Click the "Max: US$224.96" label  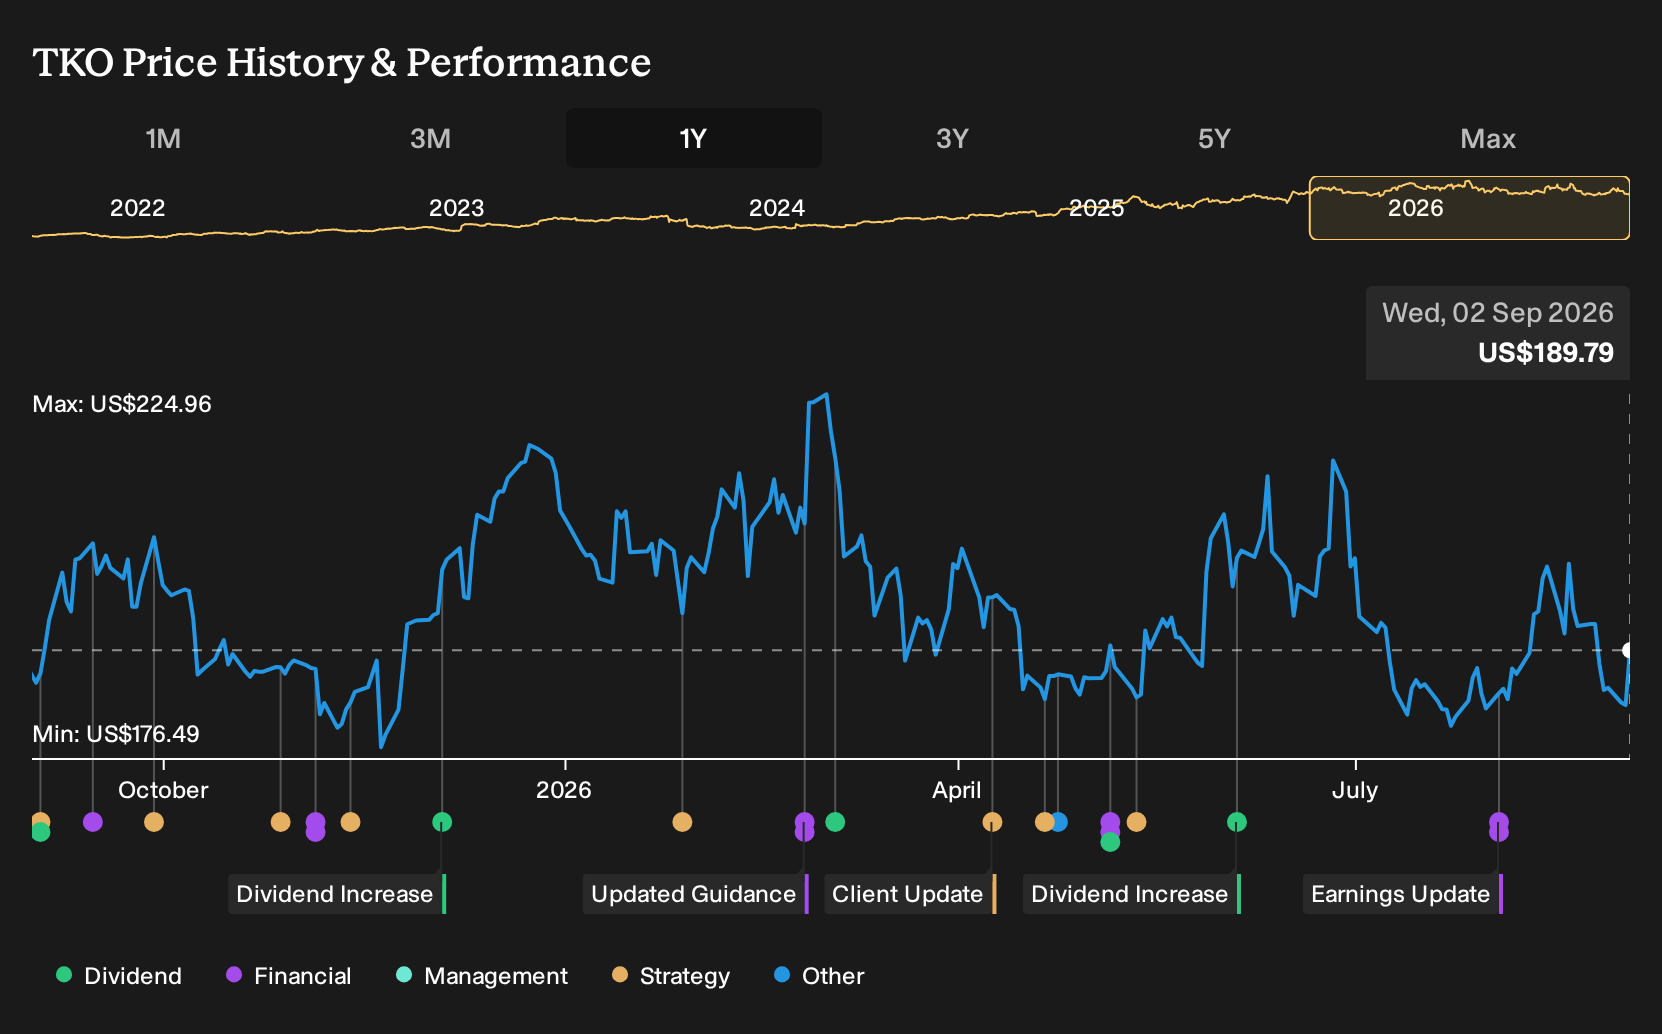[x=122, y=404]
